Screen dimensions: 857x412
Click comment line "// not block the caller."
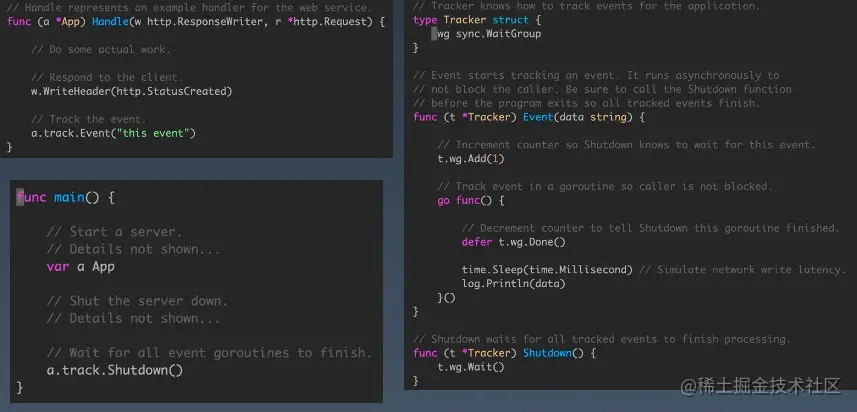602,90
